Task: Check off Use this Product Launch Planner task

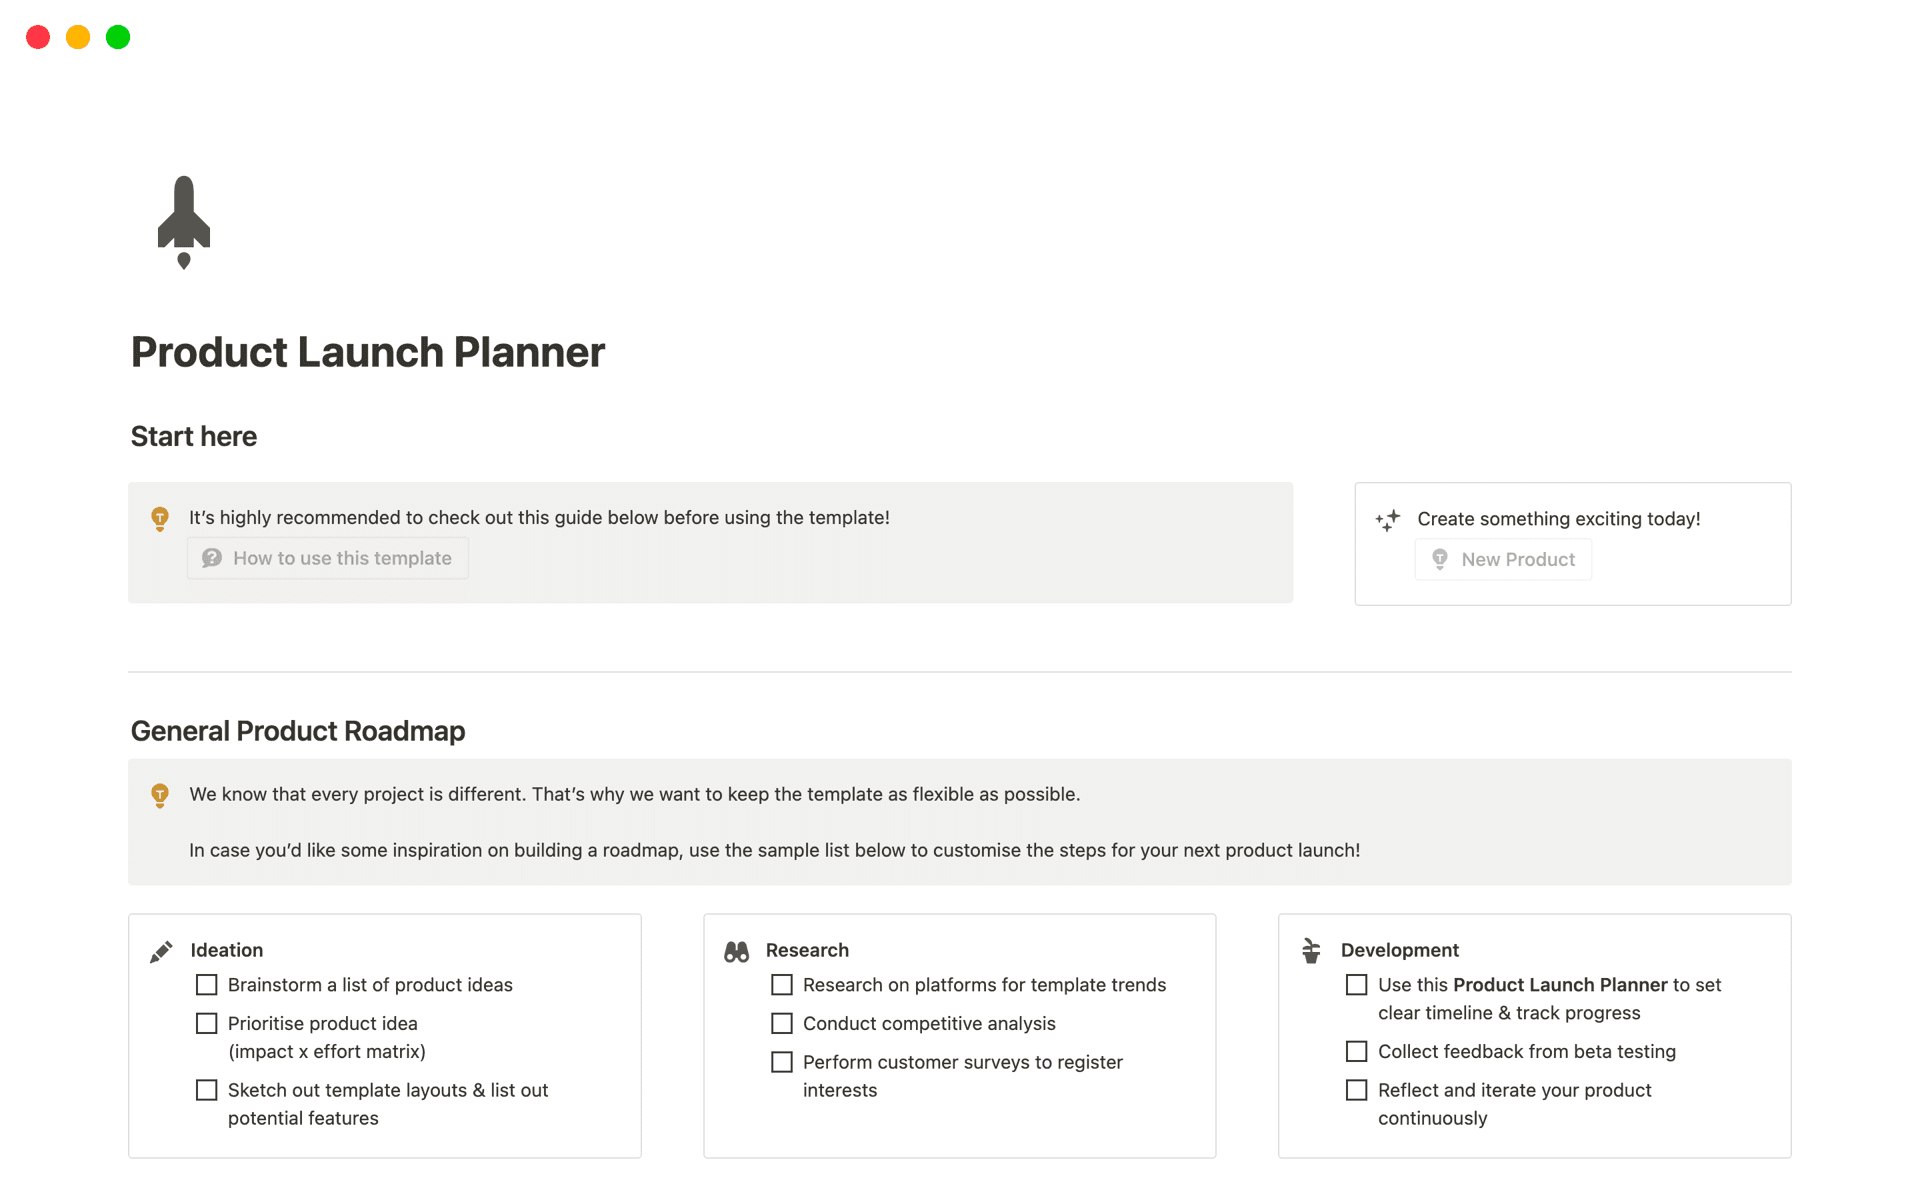Action: (1356, 985)
